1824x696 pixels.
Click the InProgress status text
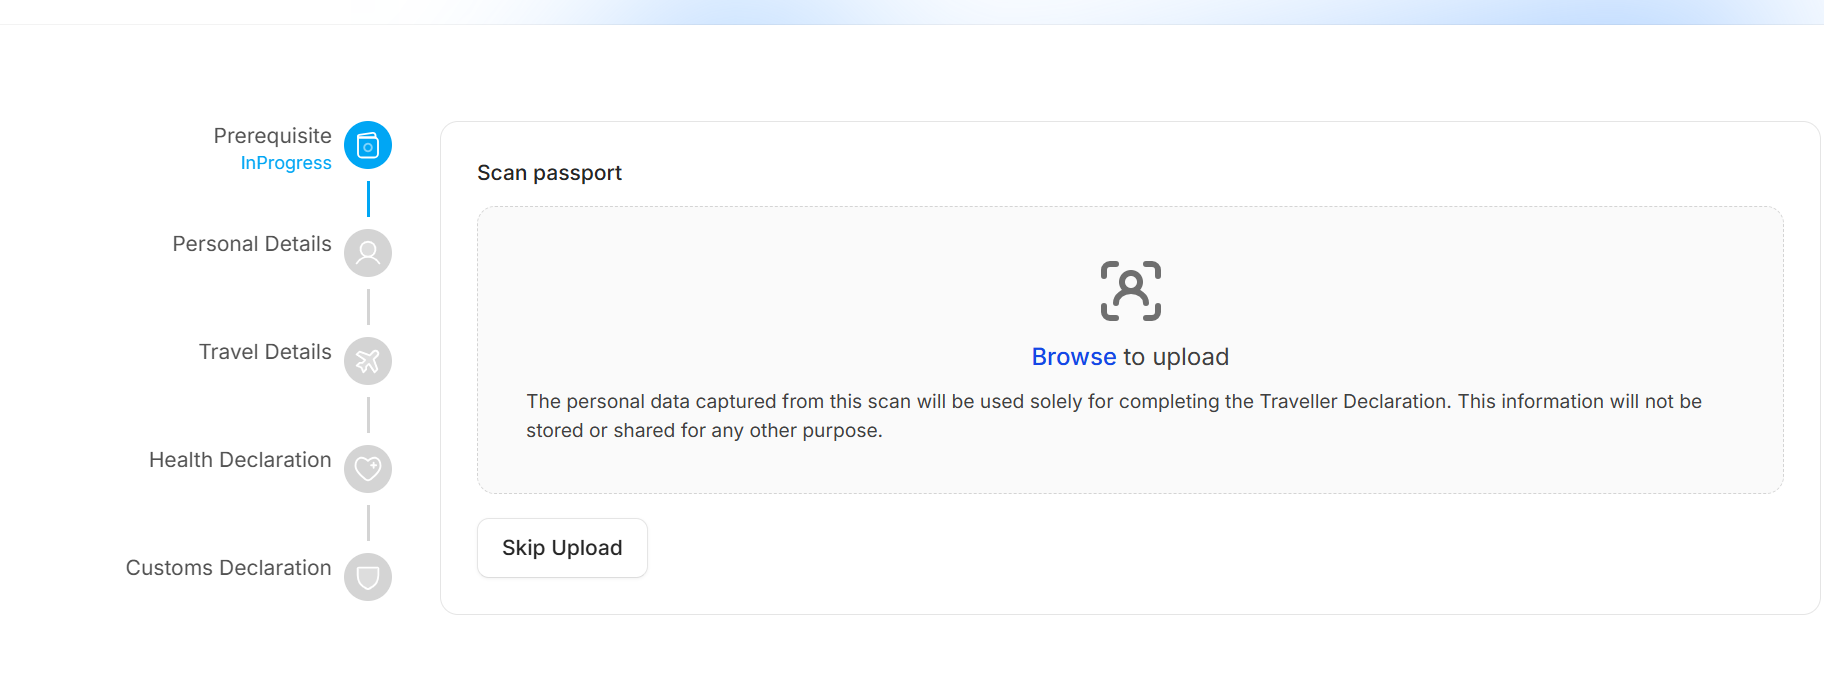(x=286, y=163)
